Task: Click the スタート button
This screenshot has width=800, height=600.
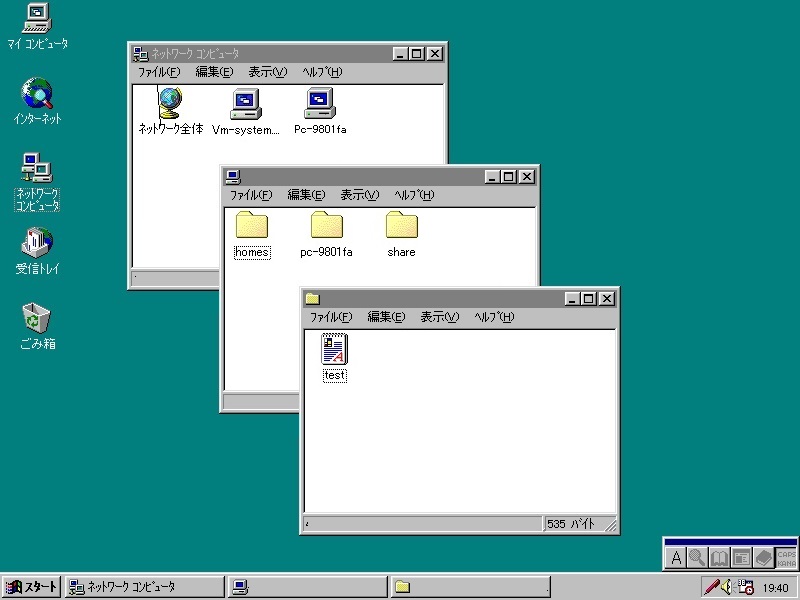Action: point(32,587)
